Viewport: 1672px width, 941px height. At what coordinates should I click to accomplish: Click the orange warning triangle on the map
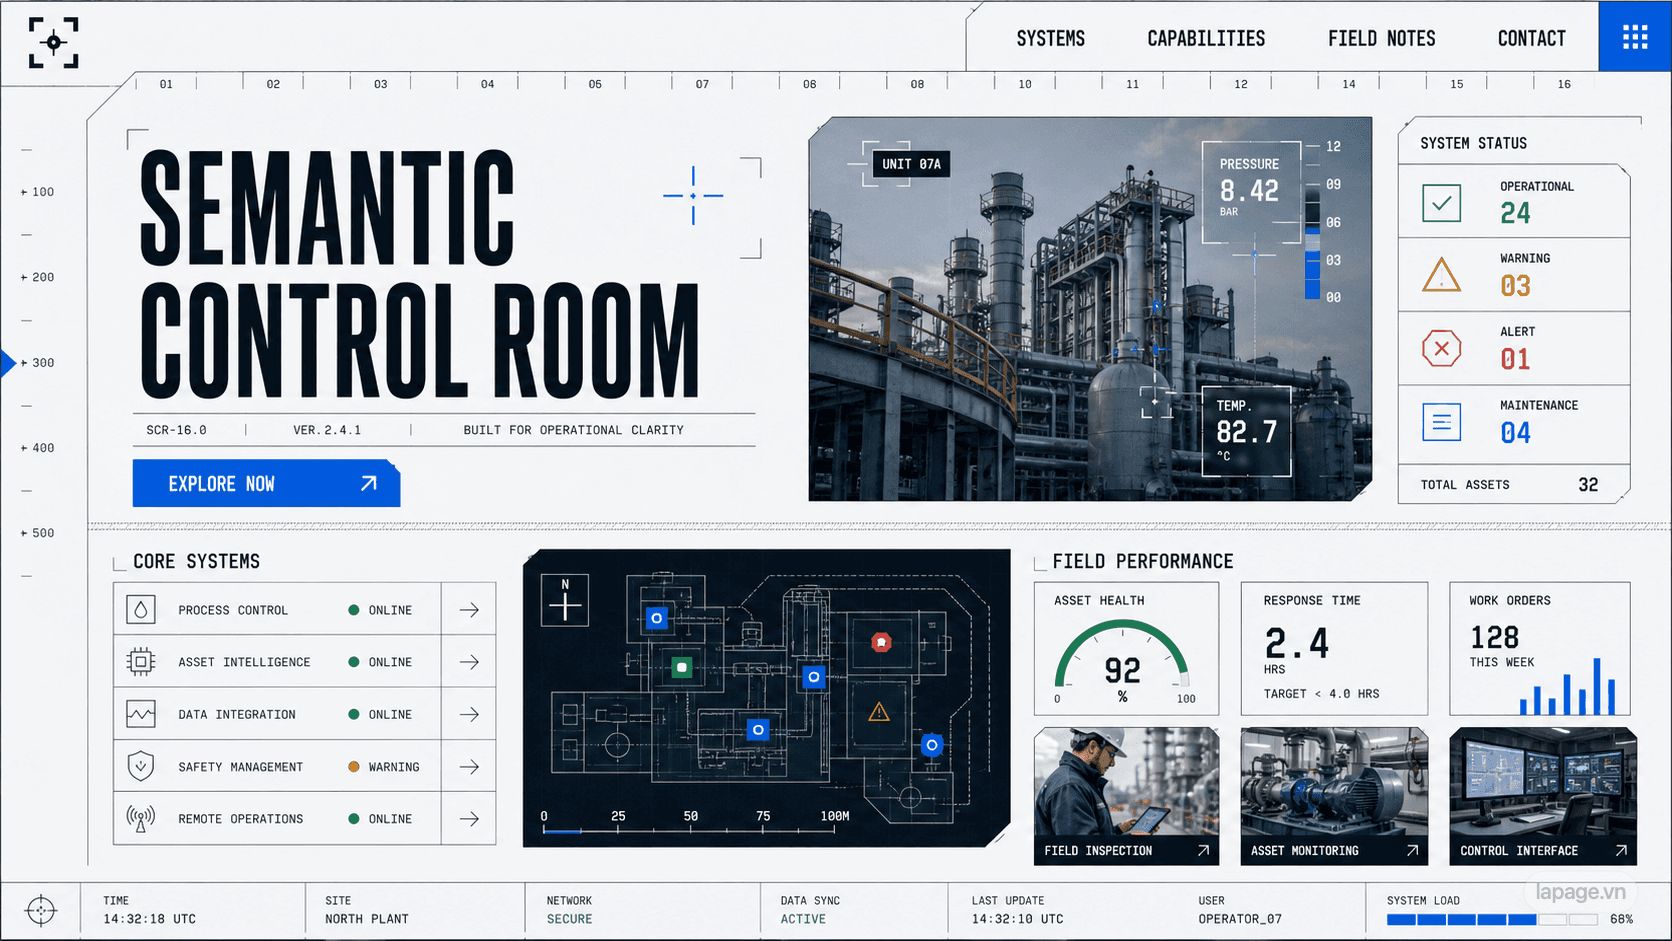tap(879, 712)
